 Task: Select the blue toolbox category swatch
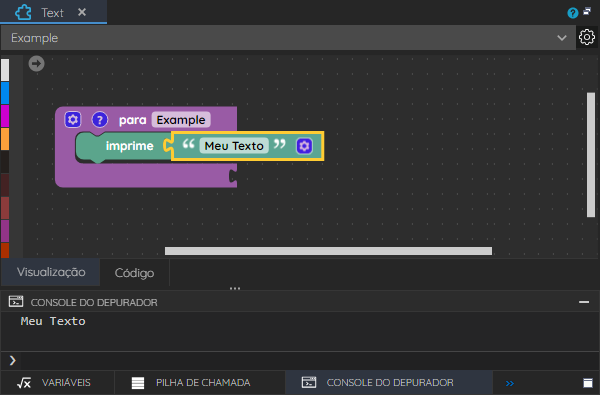(x=5, y=93)
